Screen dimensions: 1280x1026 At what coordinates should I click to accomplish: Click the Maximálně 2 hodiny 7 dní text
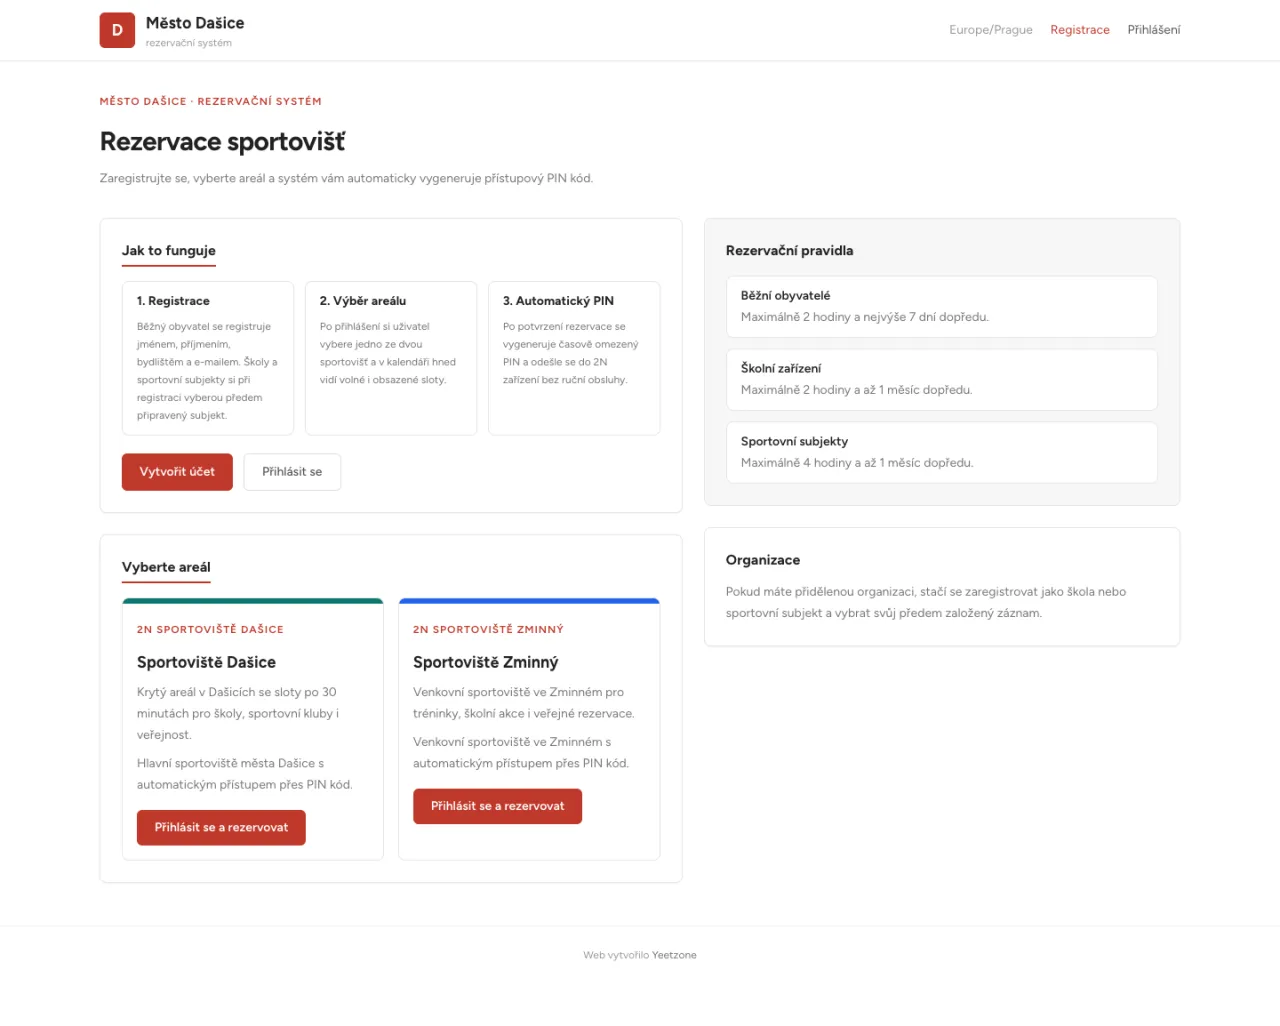click(865, 317)
